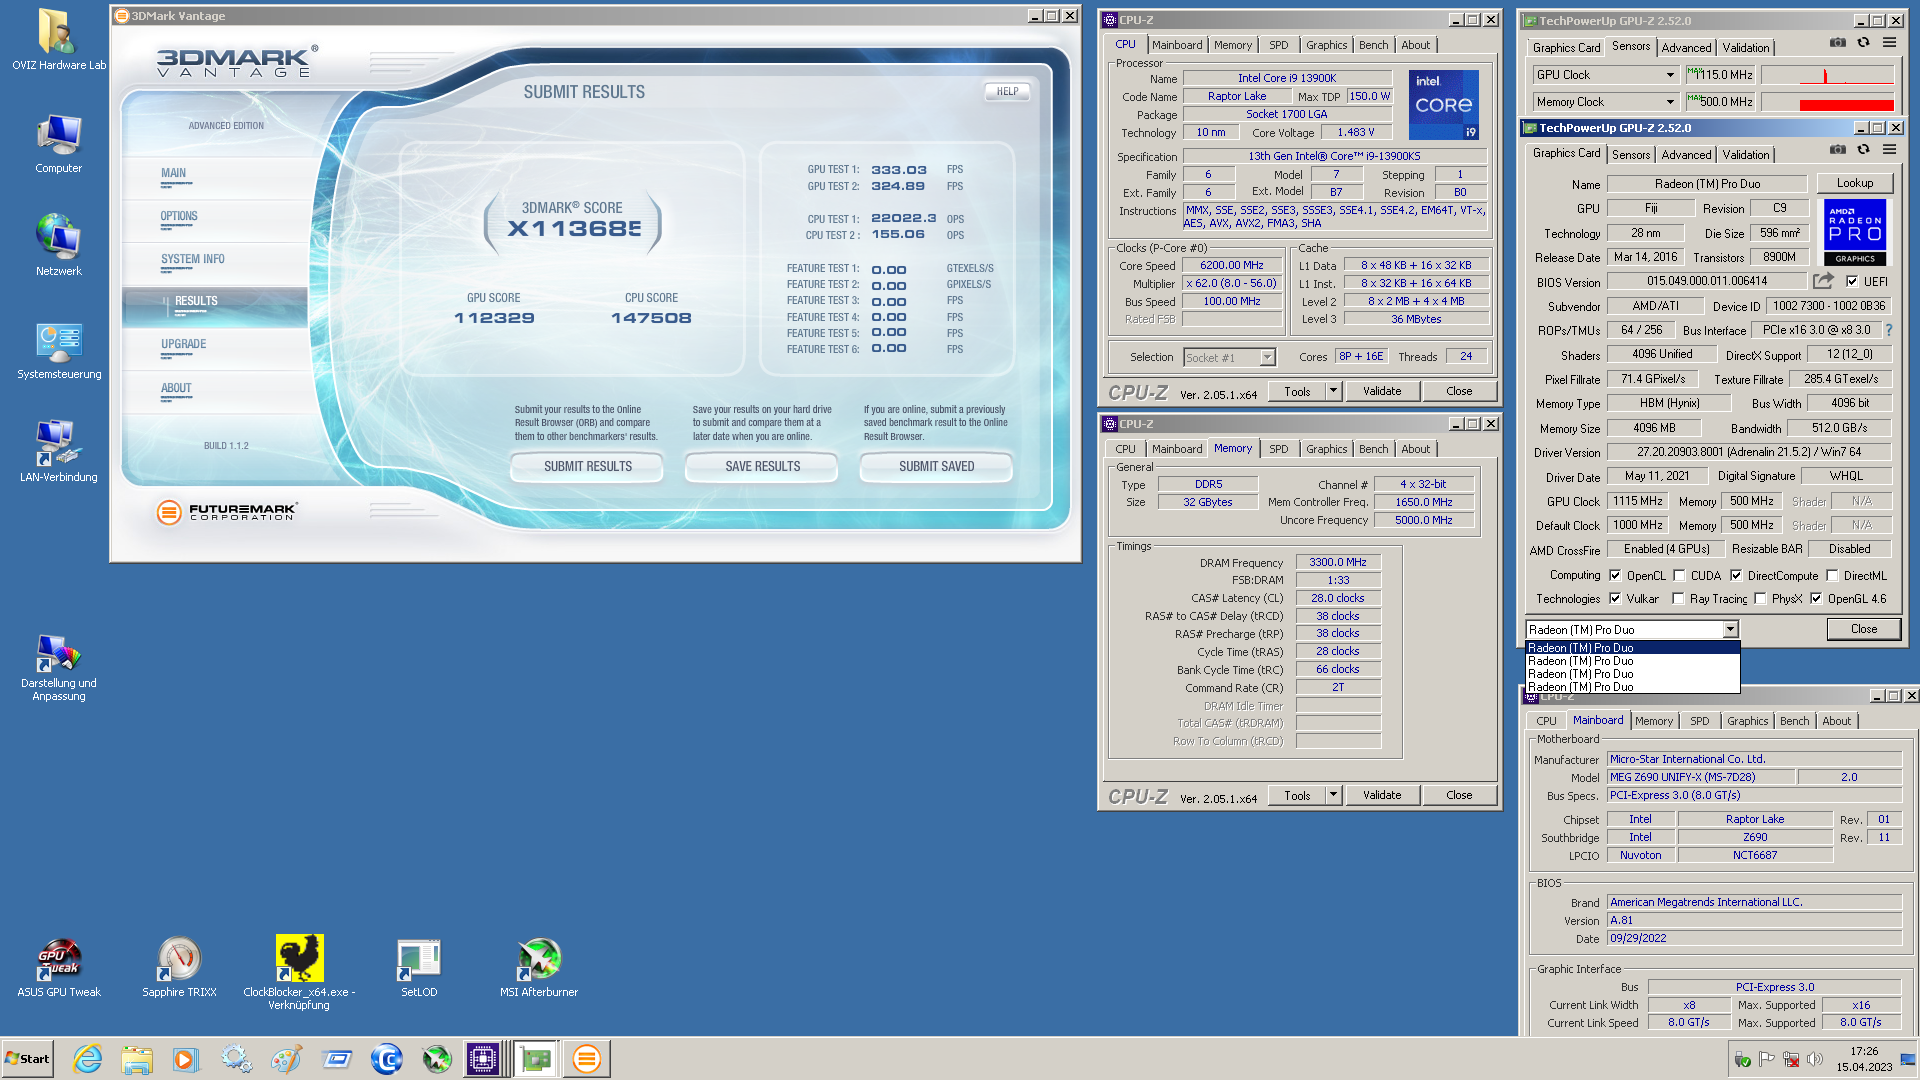Toggle the Vulkan checkbox in GPU-Z
Image resolution: width=1920 pixels, height=1080 pixels.
pos(1615,598)
